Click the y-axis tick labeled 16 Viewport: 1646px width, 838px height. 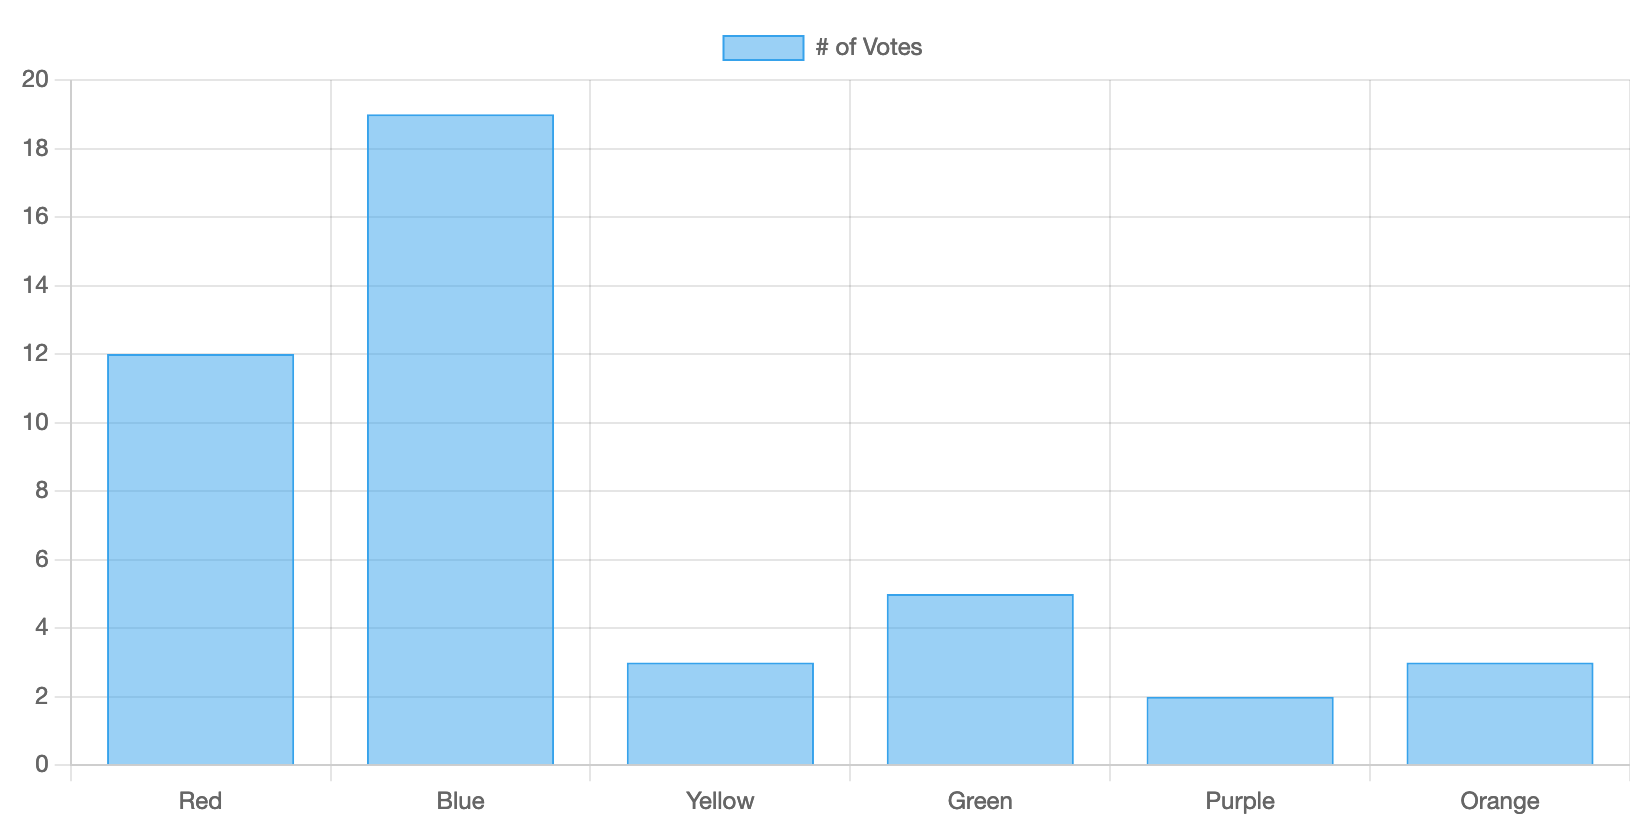click(x=35, y=217)
